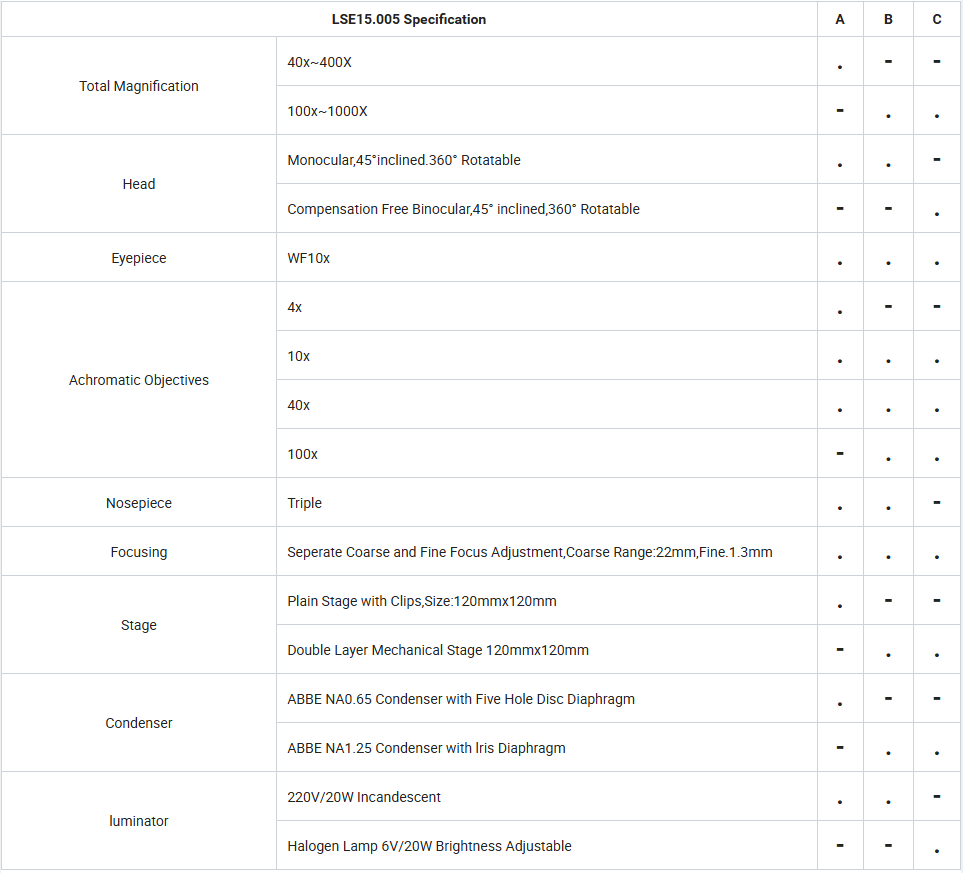Viewport: 963px width, 873px height.
Task: Select ABBE NA1.25 Condenser with Iris cell
Action: pyautogui.click(x=547, y=748)
